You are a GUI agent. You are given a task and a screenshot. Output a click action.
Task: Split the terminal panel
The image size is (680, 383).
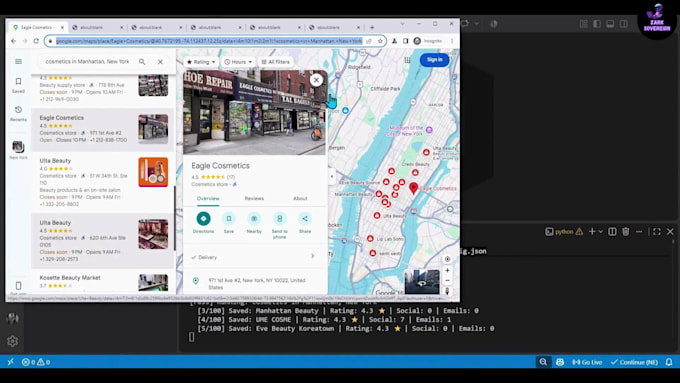click(x=612, y=232)
